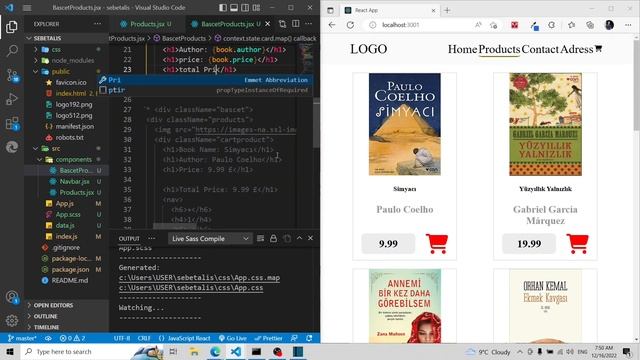Open the editor's more actions menu
Image resolution: width=640 pixels, height=360 pixels.
[x=309, y=24]
